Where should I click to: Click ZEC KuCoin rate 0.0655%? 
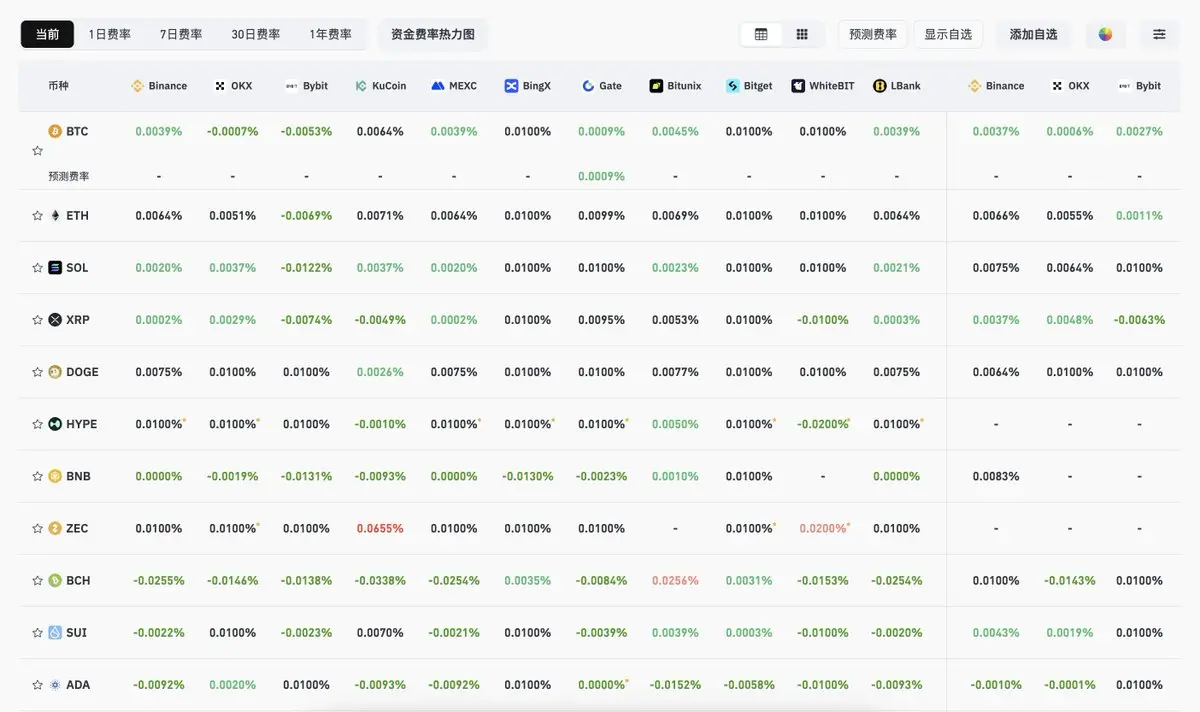(x=380, y=528)
